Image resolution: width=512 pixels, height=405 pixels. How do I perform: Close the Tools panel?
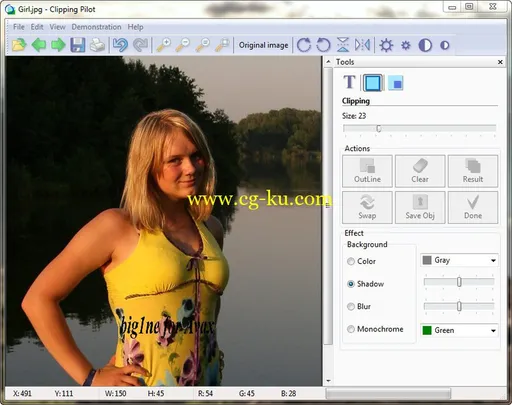500,62
